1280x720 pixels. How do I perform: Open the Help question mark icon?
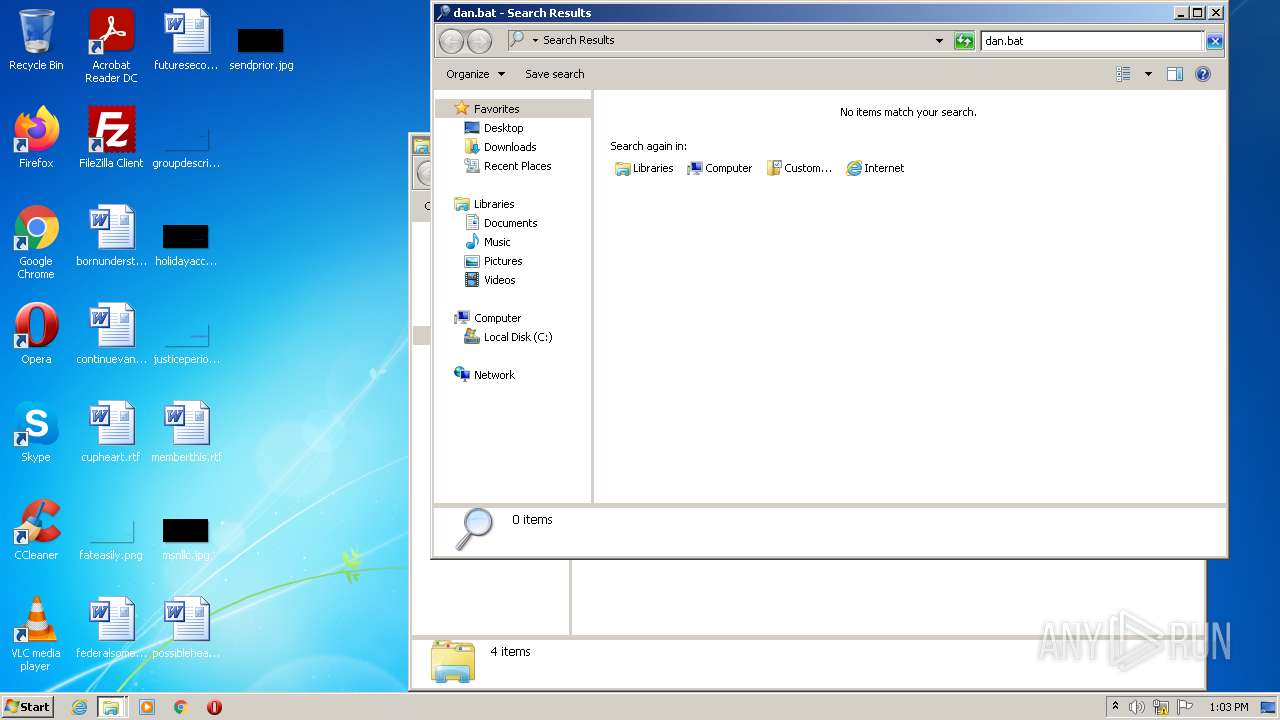coord(1203,74)
